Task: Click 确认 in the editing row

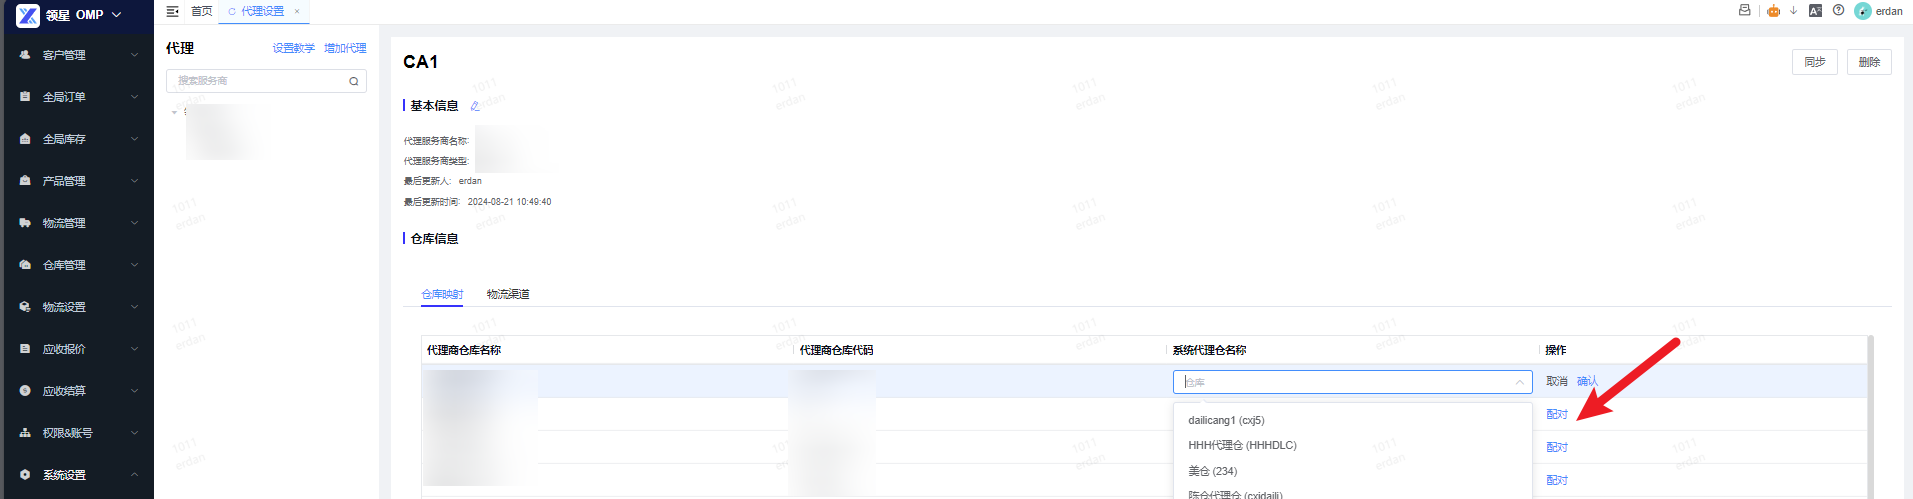Action: pos(1587,381)
